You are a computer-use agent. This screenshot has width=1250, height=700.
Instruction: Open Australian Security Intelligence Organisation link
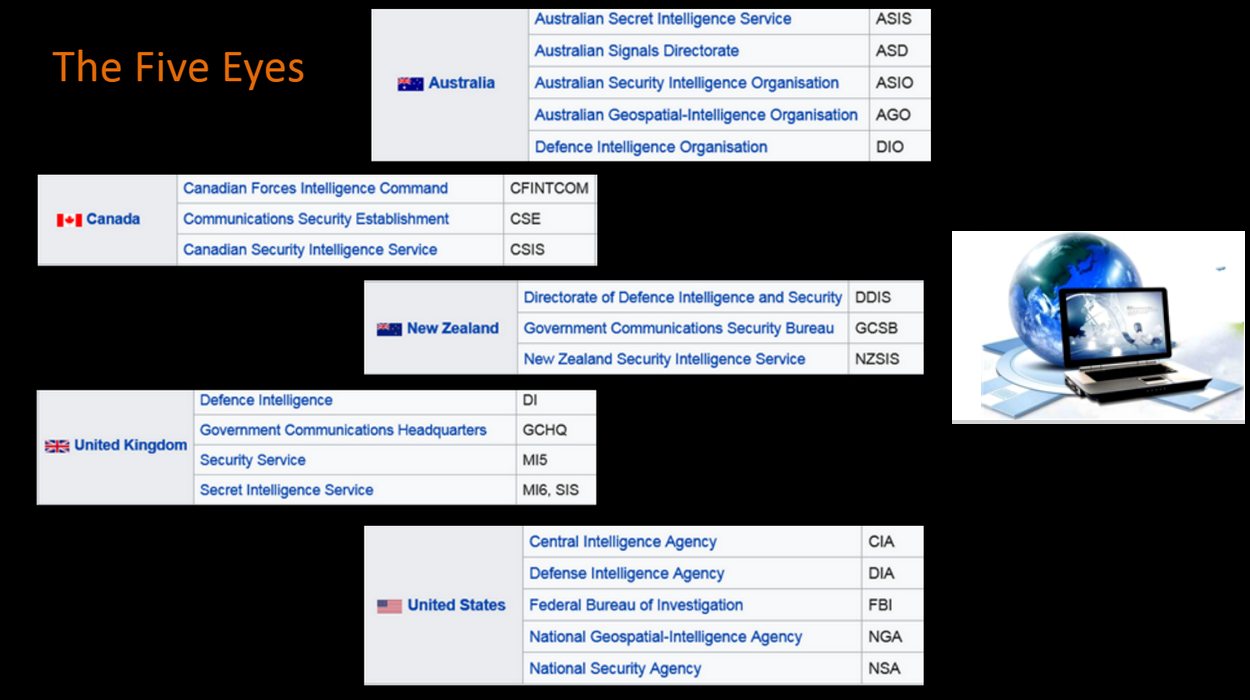(687, 83)
